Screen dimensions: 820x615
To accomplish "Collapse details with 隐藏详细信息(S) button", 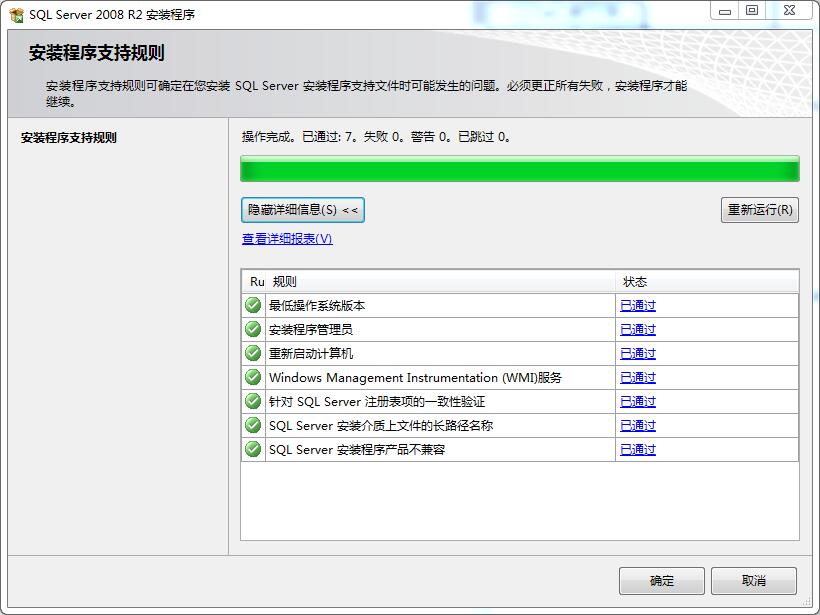I will pyautogui.click(x=303, y=210).
